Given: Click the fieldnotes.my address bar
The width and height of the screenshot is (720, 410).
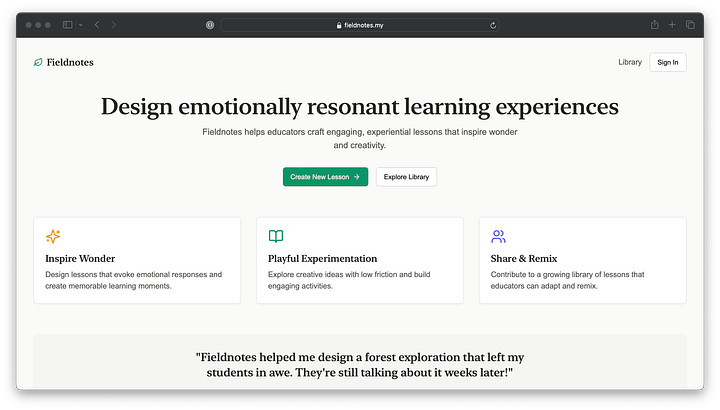Looking at the screenshot, I should coord(360,25).
